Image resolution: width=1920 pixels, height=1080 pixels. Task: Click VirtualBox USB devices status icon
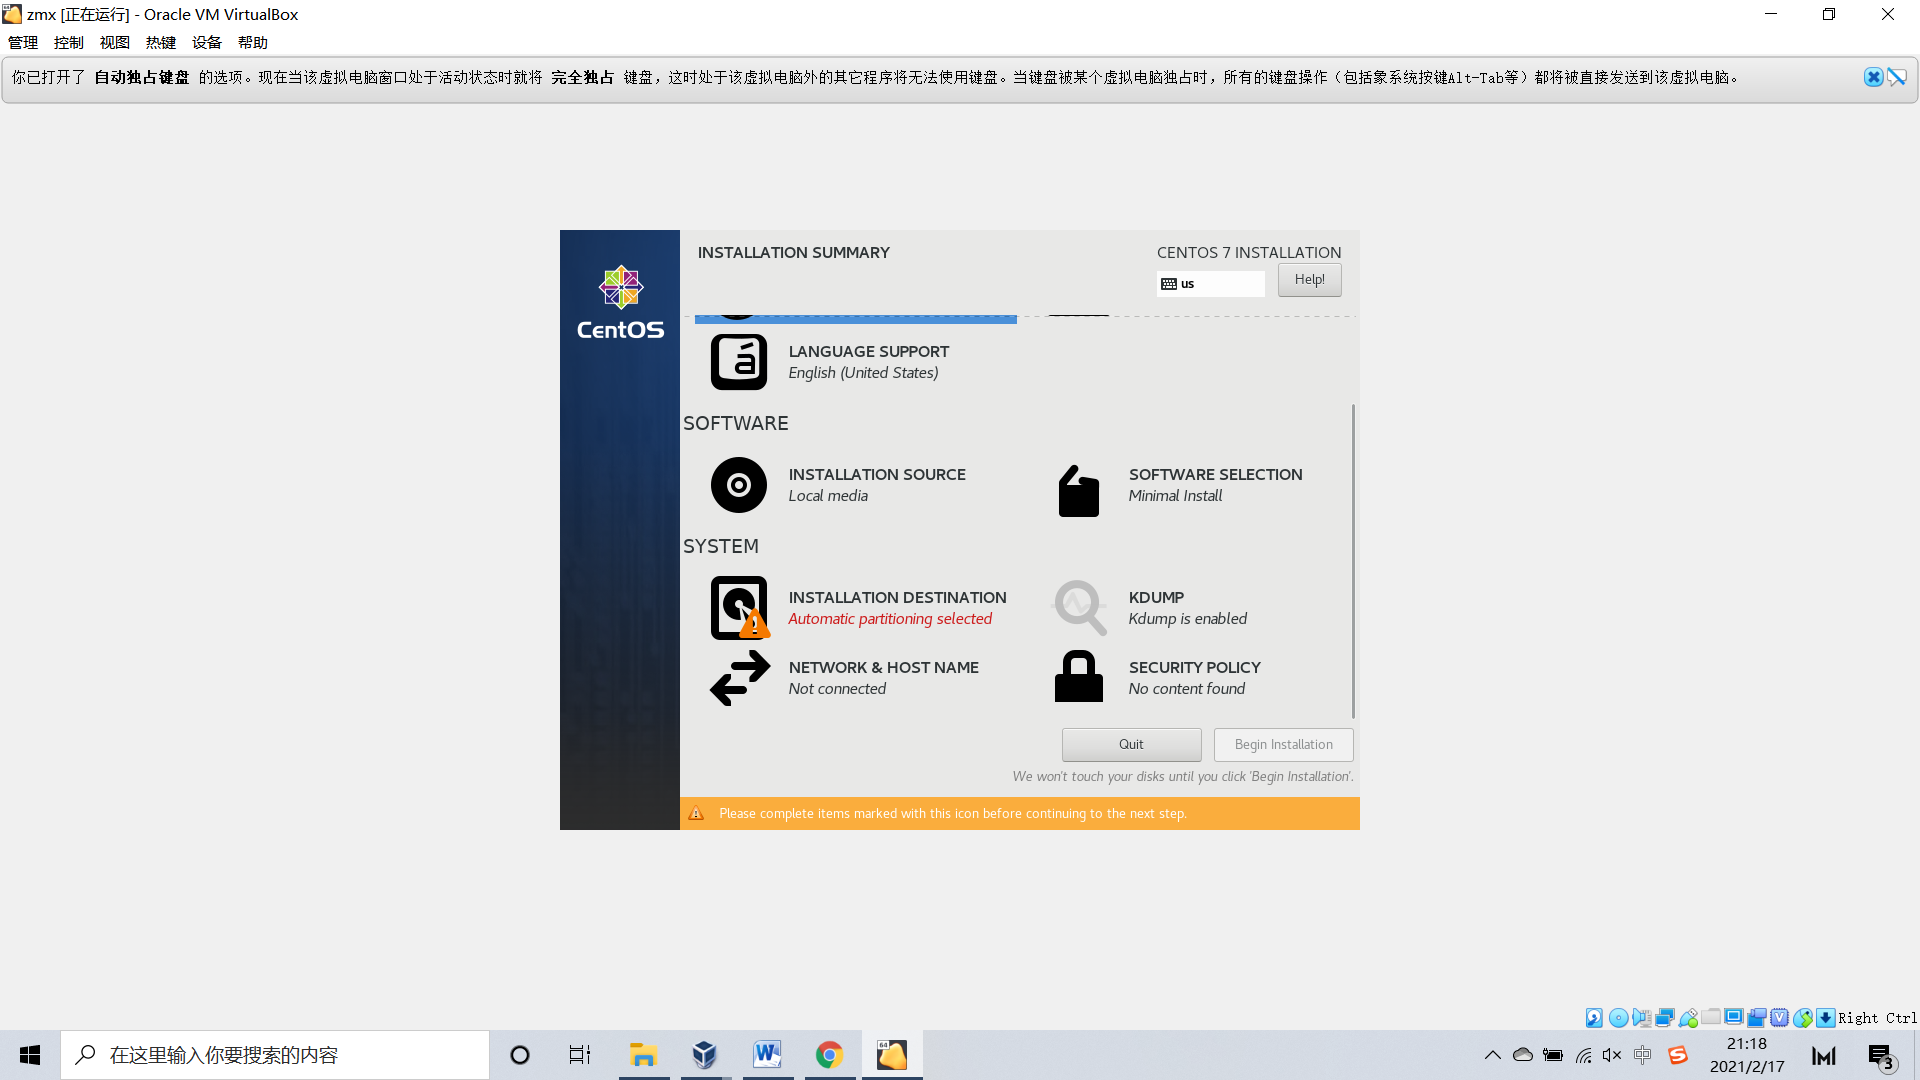coord(1688,1018)
